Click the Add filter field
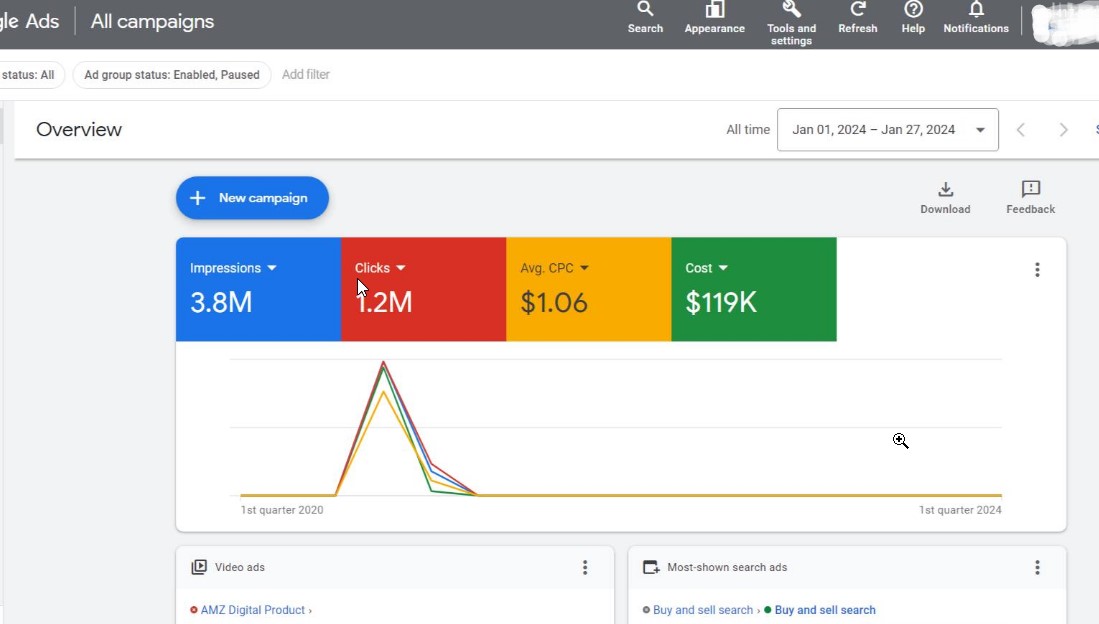The width and height of the screenshot is (1099, 624). [306, 75]
